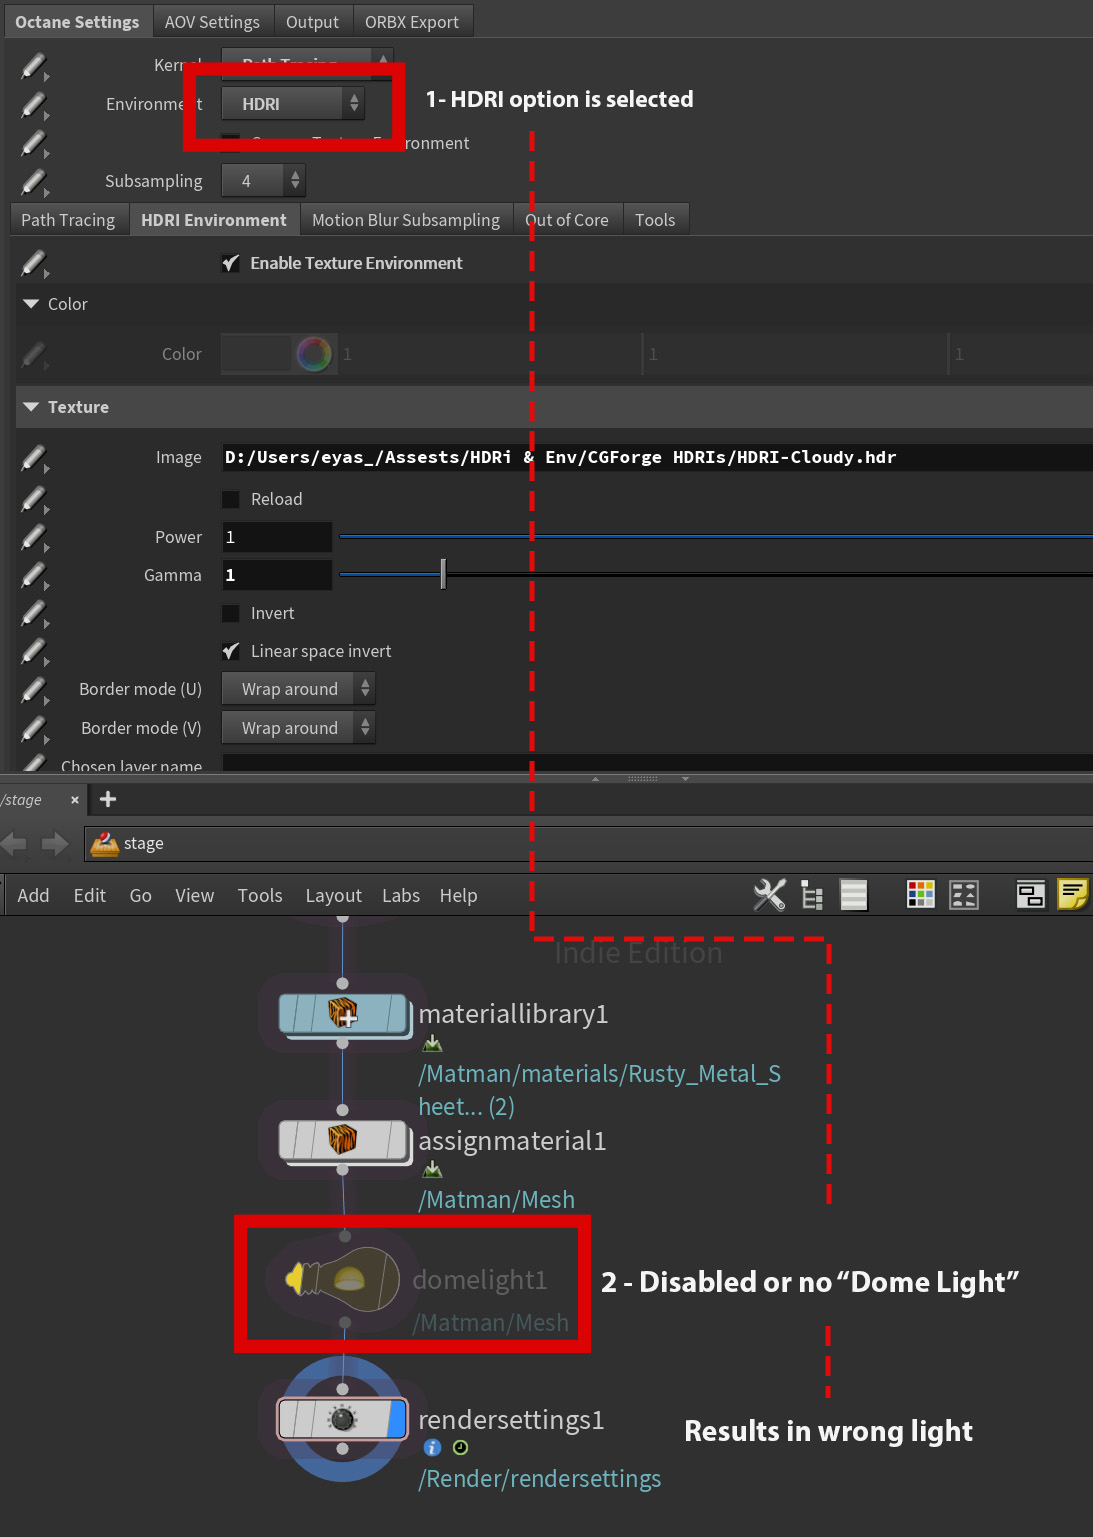Image resolution: width=1093 pixels, height=1537 pixels.
Task: Click the pencil icon beside Linear space invert
Action: [x=34, y=651]
